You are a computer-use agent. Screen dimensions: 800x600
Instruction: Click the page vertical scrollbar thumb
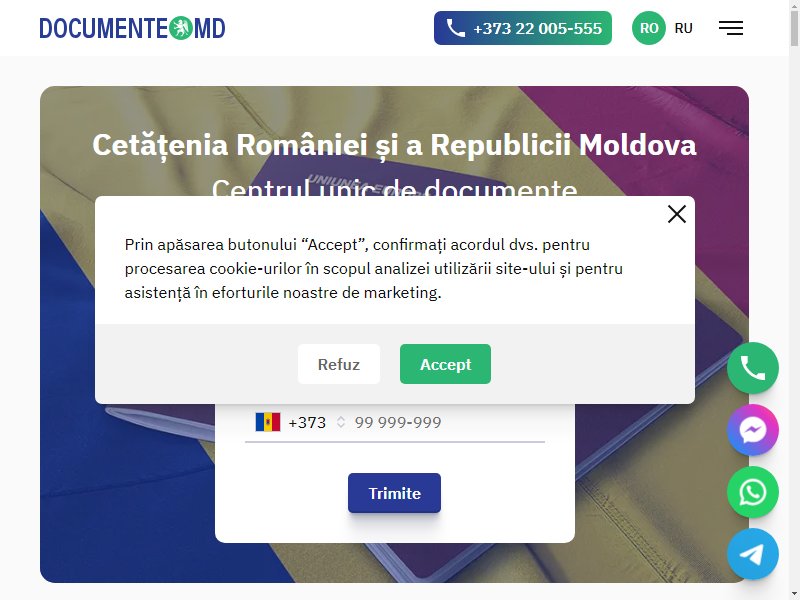click(794, 28)
